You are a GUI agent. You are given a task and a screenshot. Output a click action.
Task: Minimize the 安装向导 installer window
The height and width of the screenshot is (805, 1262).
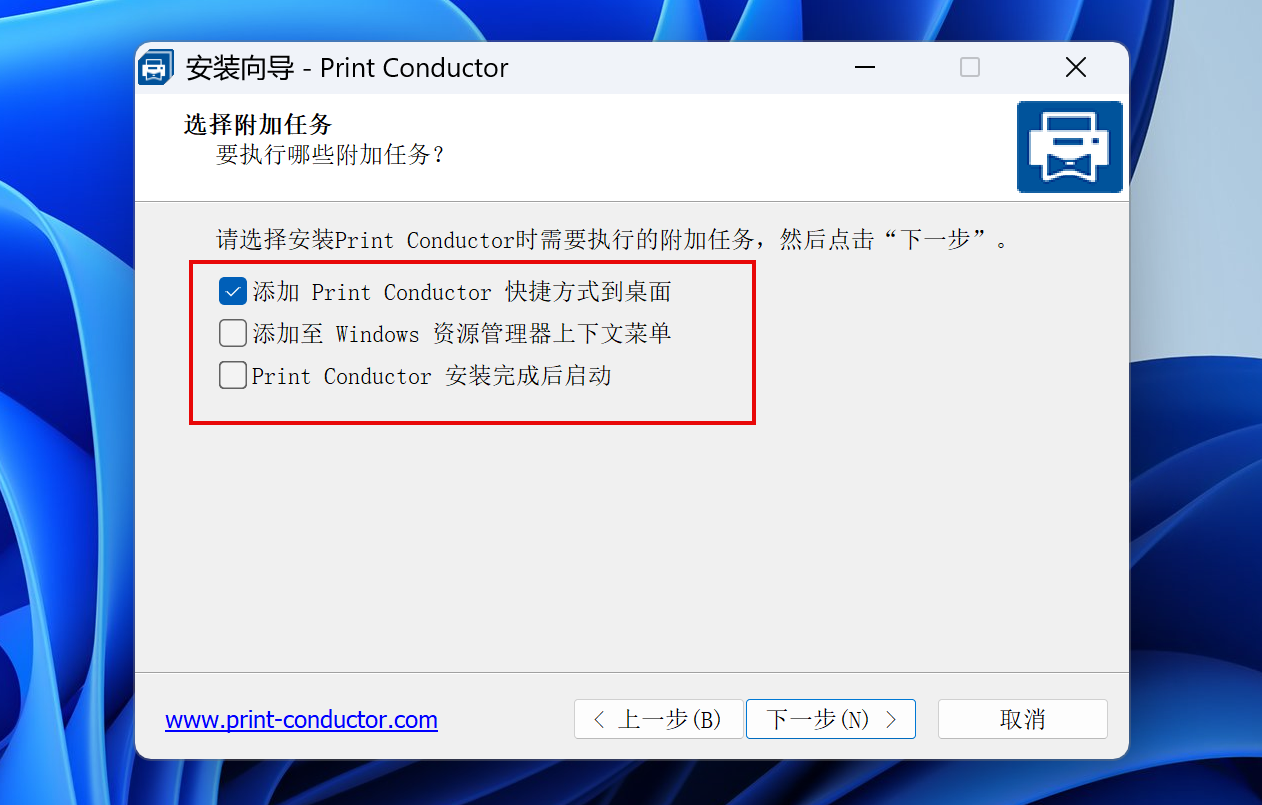coord(865,68)
